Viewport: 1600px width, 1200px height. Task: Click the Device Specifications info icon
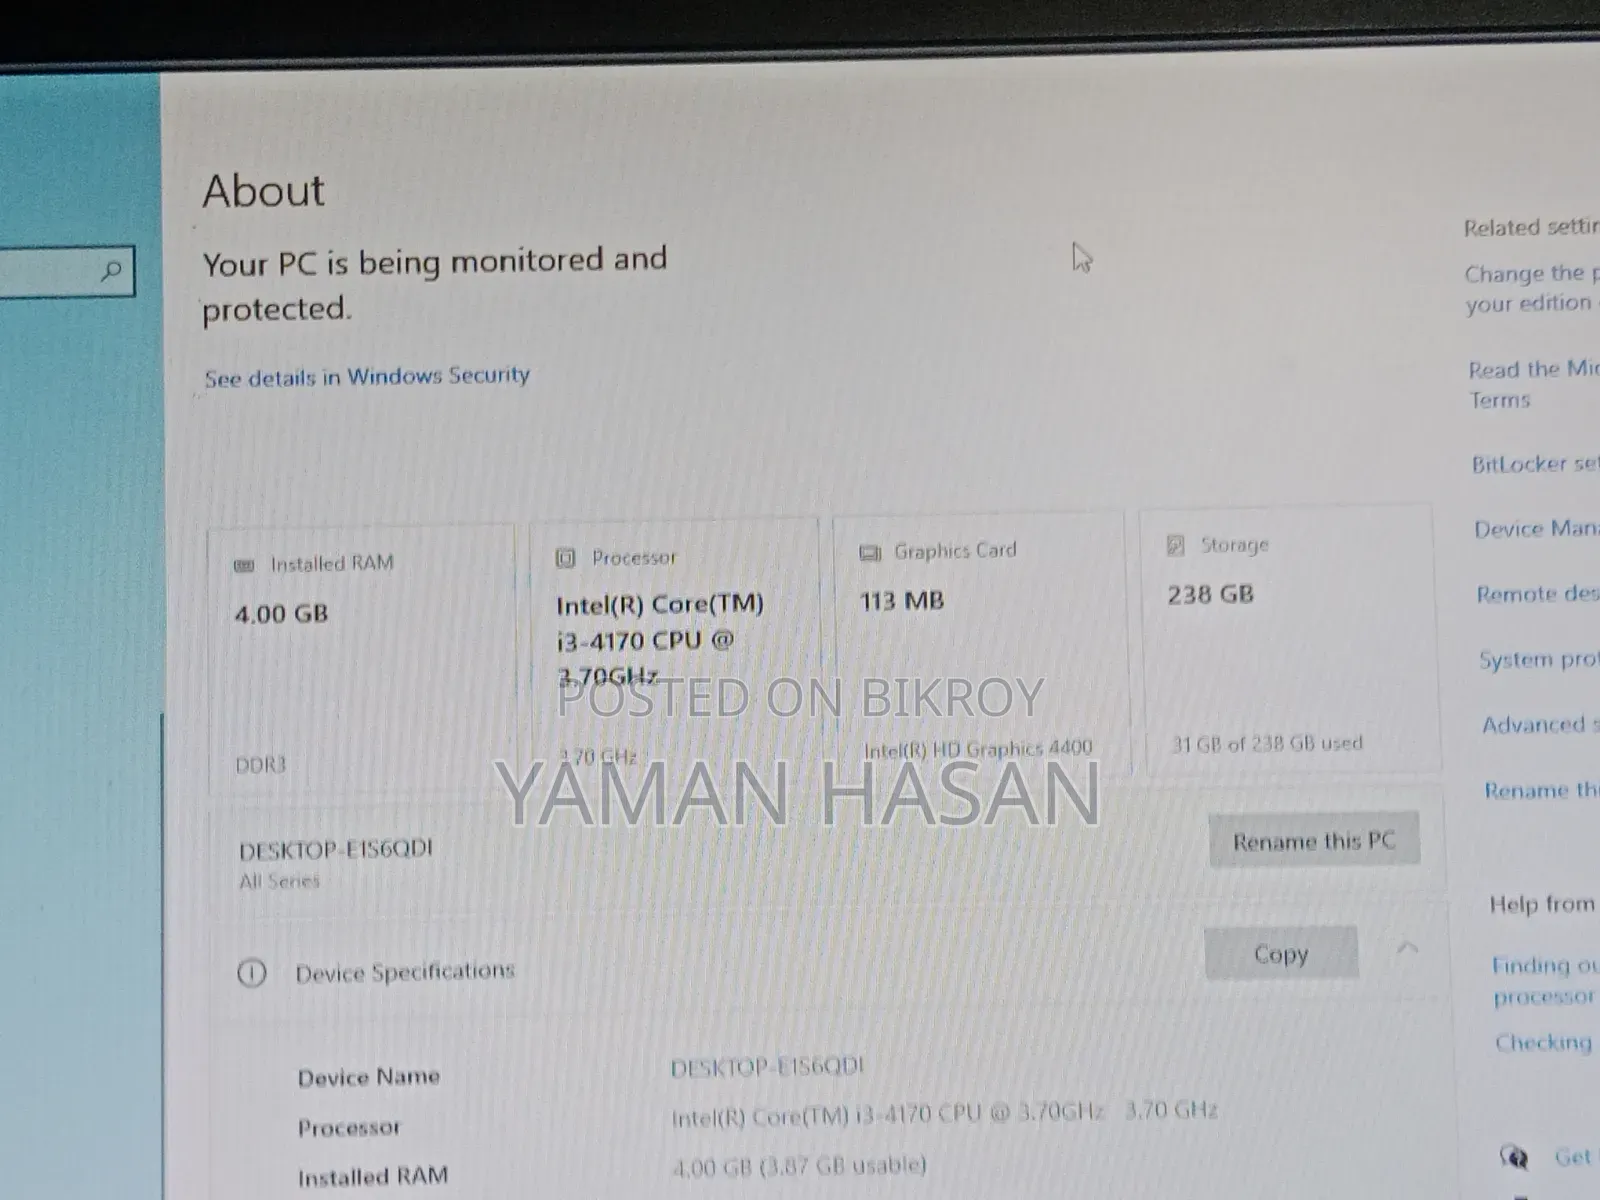coord(252,973)
